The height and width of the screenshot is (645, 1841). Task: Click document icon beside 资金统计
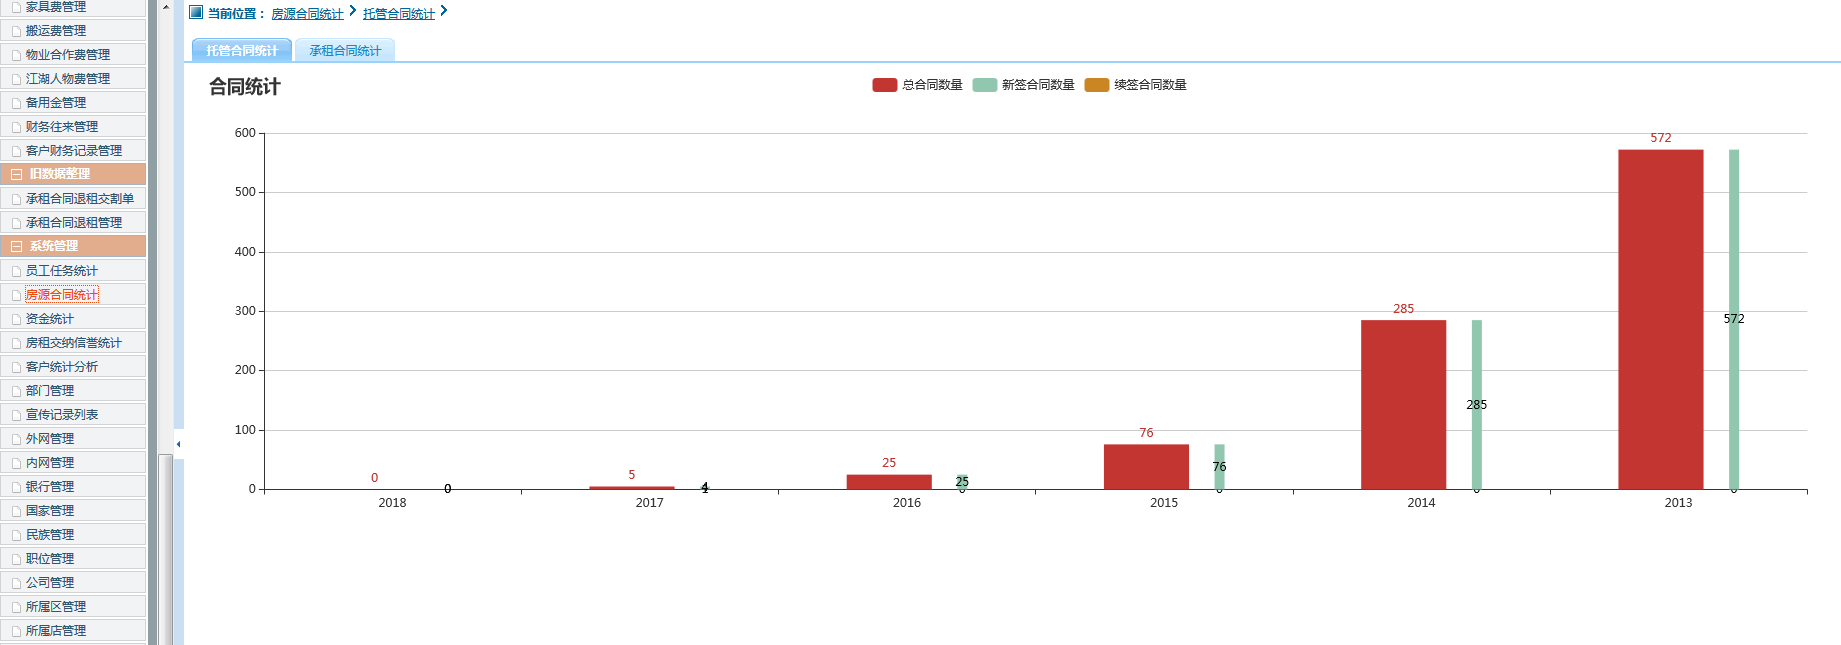tap(16, 320)
